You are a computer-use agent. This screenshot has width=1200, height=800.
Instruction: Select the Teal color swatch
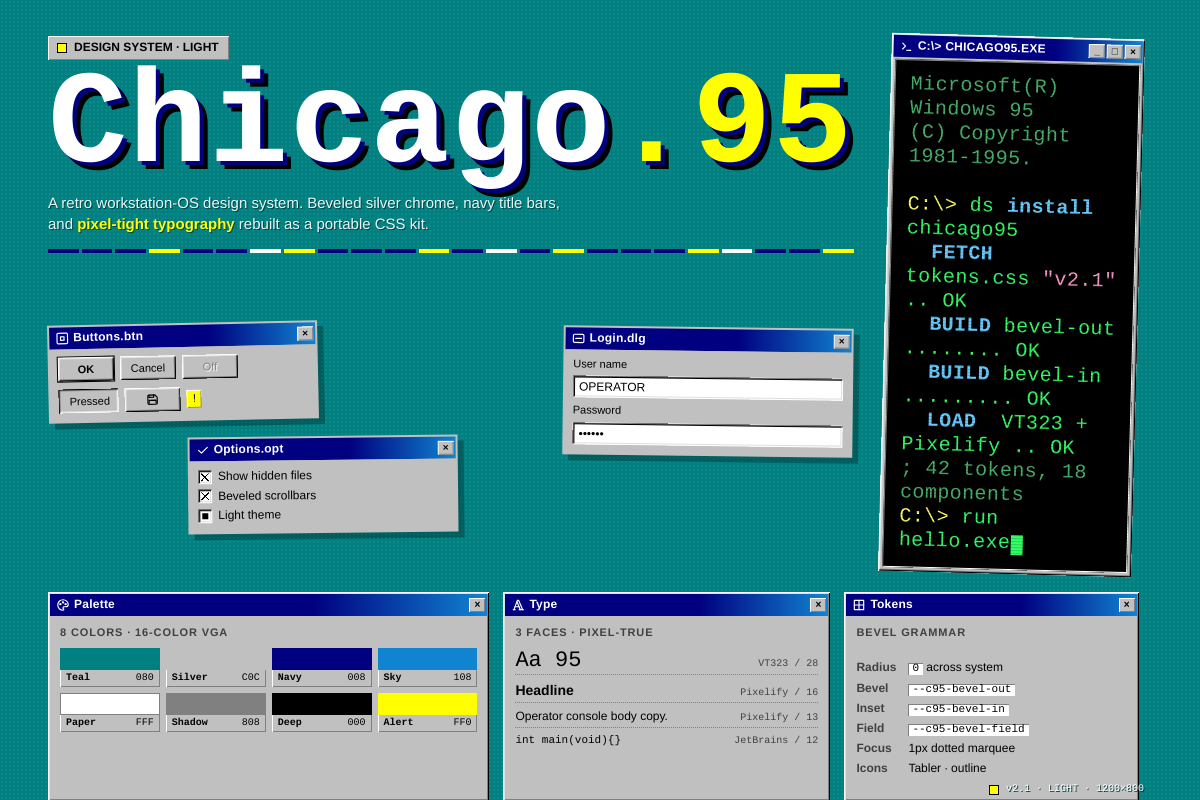click(x=110, y=667)
